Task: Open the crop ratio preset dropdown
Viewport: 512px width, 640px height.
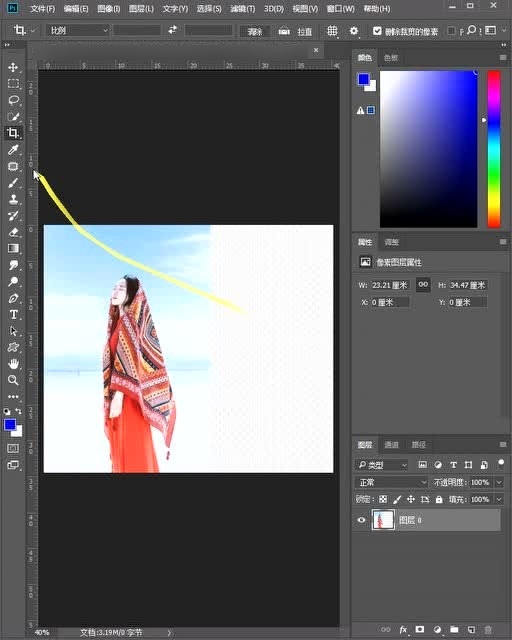Action: [x=78, y=31]
